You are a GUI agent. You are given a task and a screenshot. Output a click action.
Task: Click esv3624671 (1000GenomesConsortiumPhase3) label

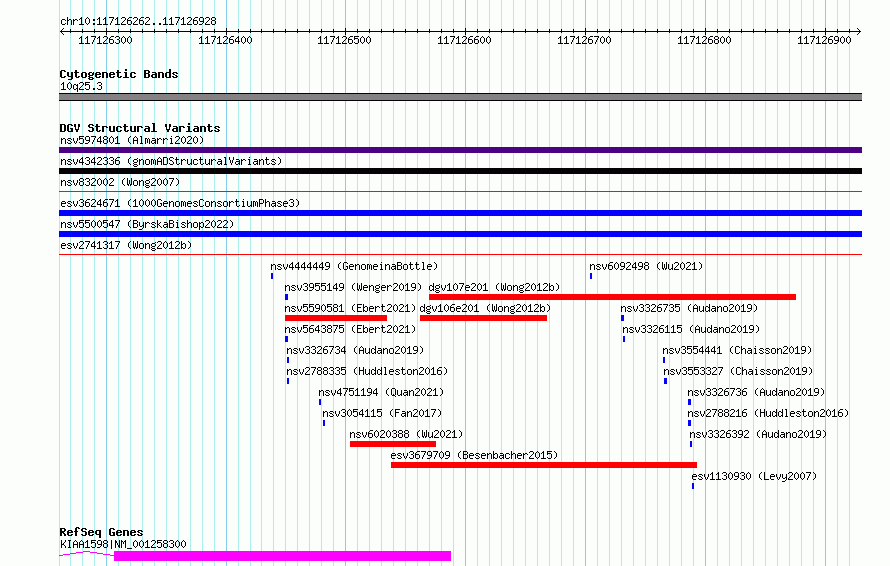tap(180, 203)
